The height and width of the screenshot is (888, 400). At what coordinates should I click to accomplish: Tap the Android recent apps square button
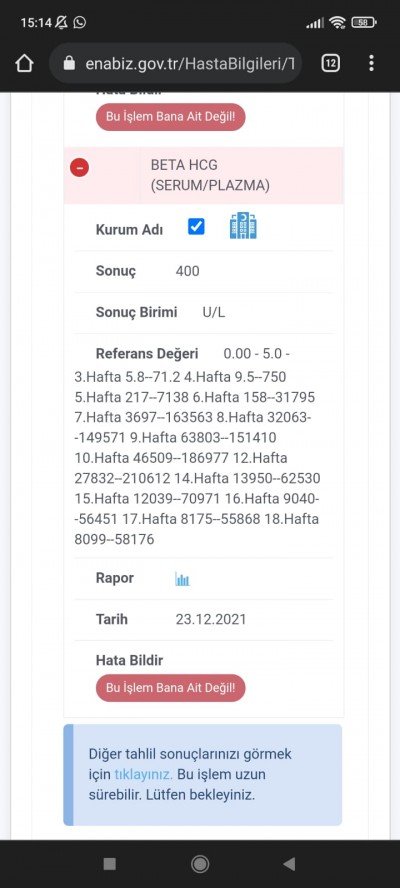[x=110, y=864]
